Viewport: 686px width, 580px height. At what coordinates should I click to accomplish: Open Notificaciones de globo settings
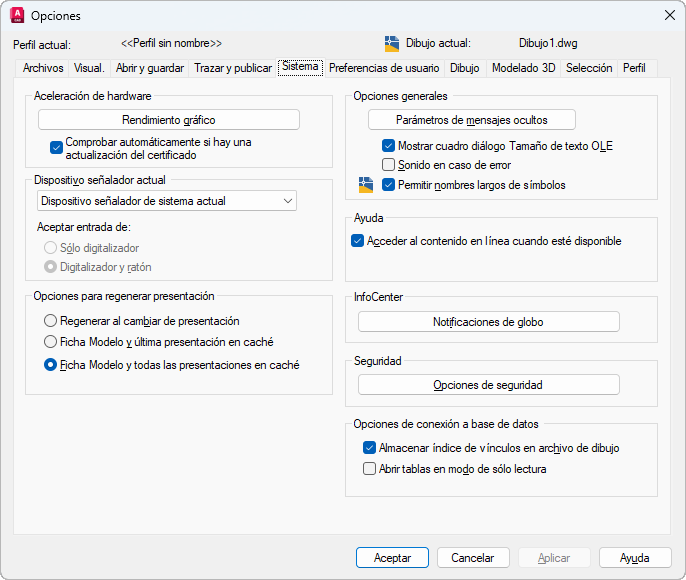tap(488, 322)
